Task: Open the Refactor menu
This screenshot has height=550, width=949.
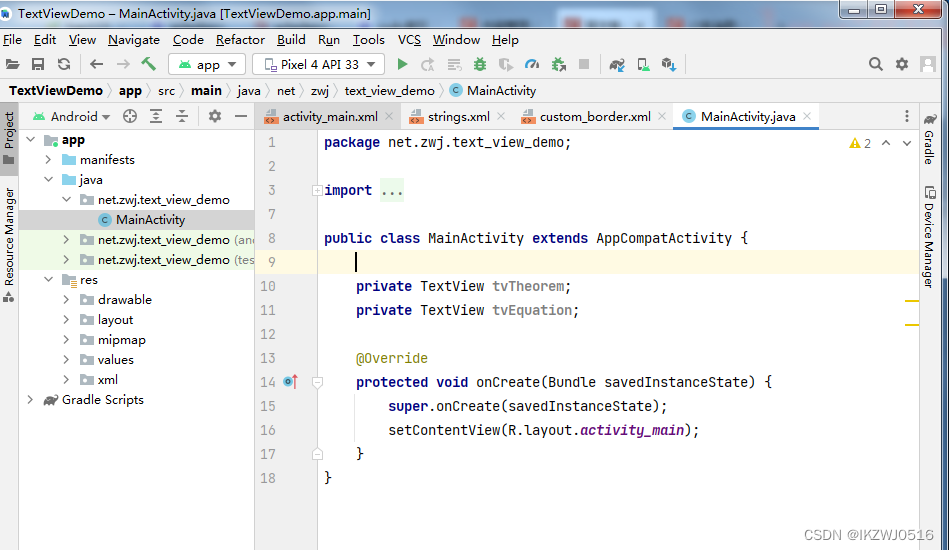Action: [x=240, y=40]
